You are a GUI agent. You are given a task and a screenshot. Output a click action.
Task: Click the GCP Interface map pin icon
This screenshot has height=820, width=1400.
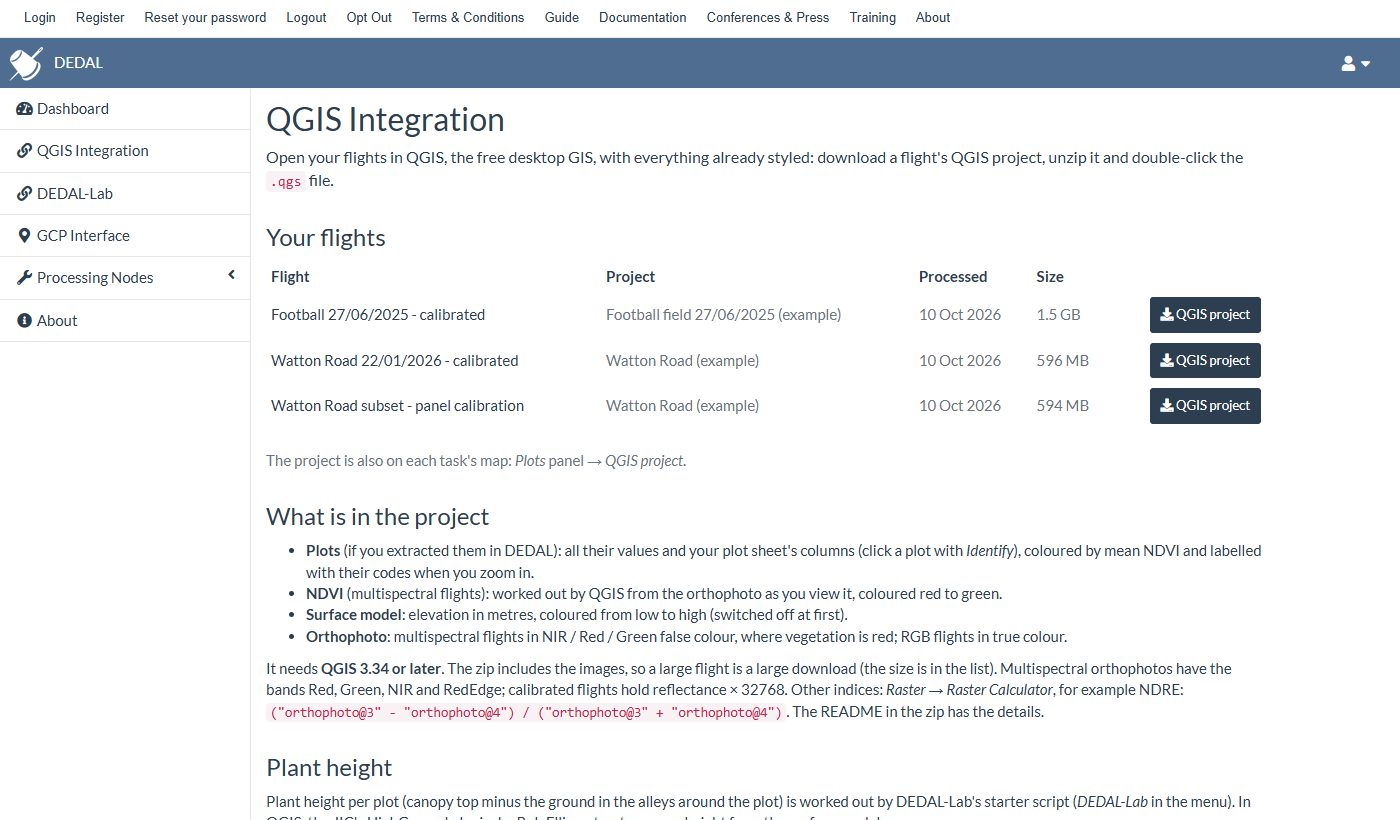[x=25, y=236]
